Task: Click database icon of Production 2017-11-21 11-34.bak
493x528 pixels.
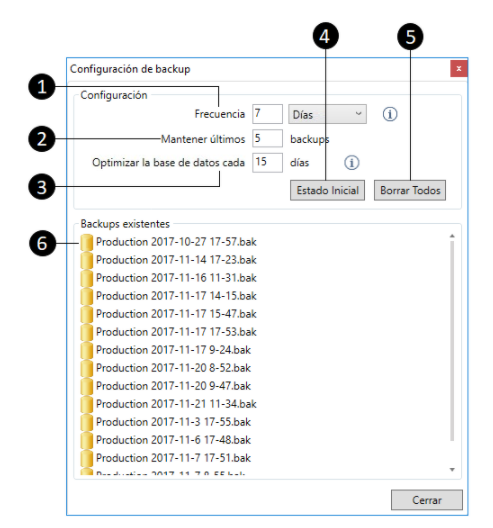Action: click(x=87, y=404)
